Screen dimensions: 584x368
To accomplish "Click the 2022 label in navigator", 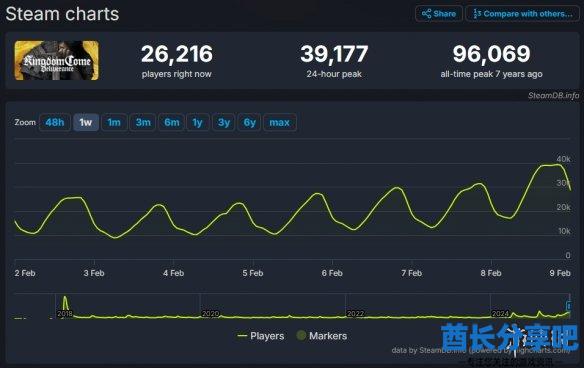I will 355,314.
